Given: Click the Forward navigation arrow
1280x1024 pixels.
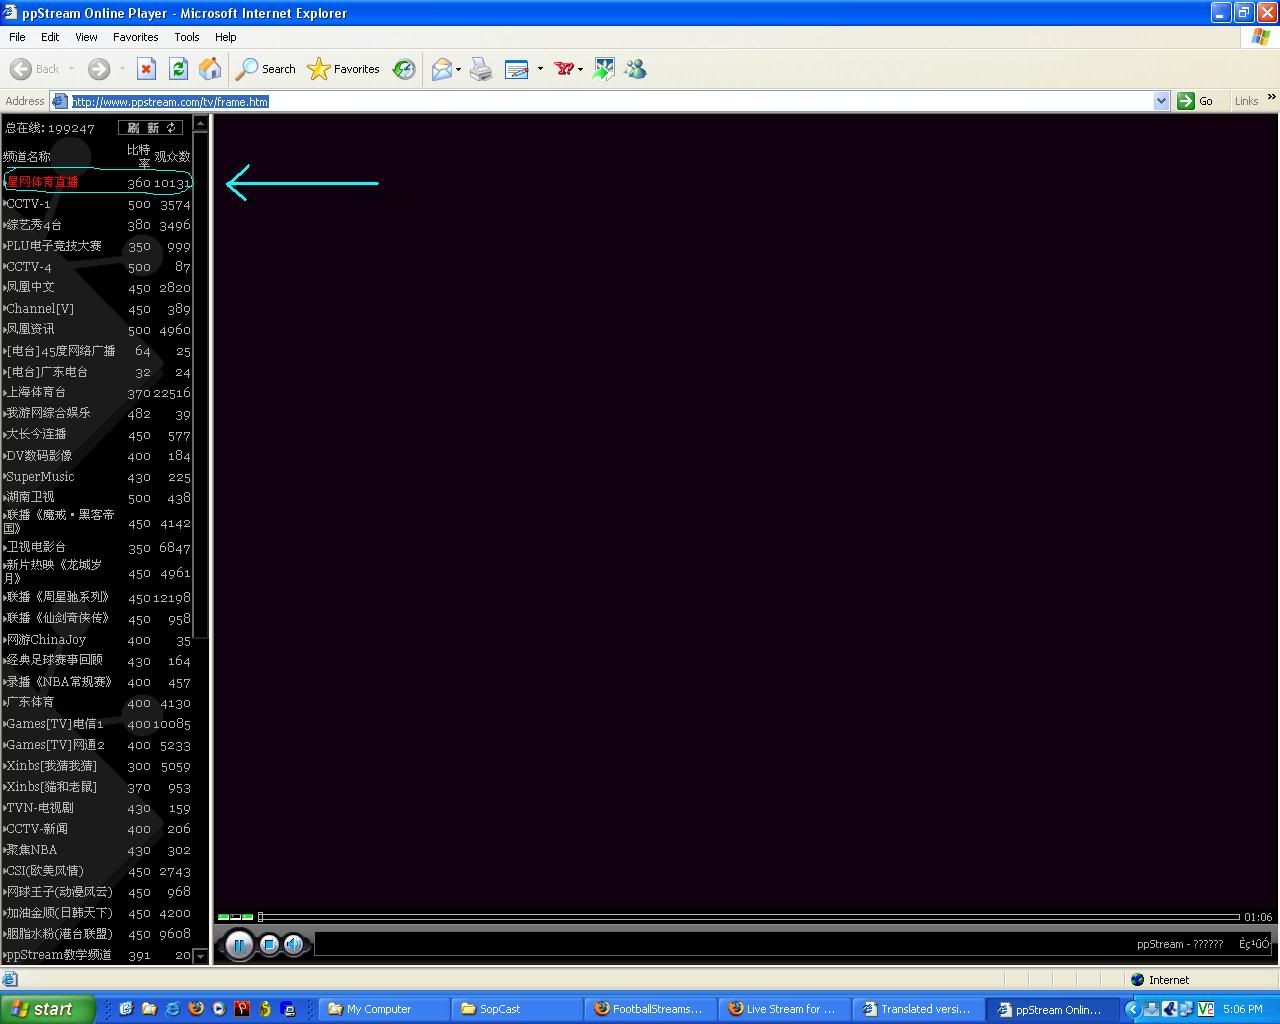Looking at the screenshot, I should pos(98,69).
